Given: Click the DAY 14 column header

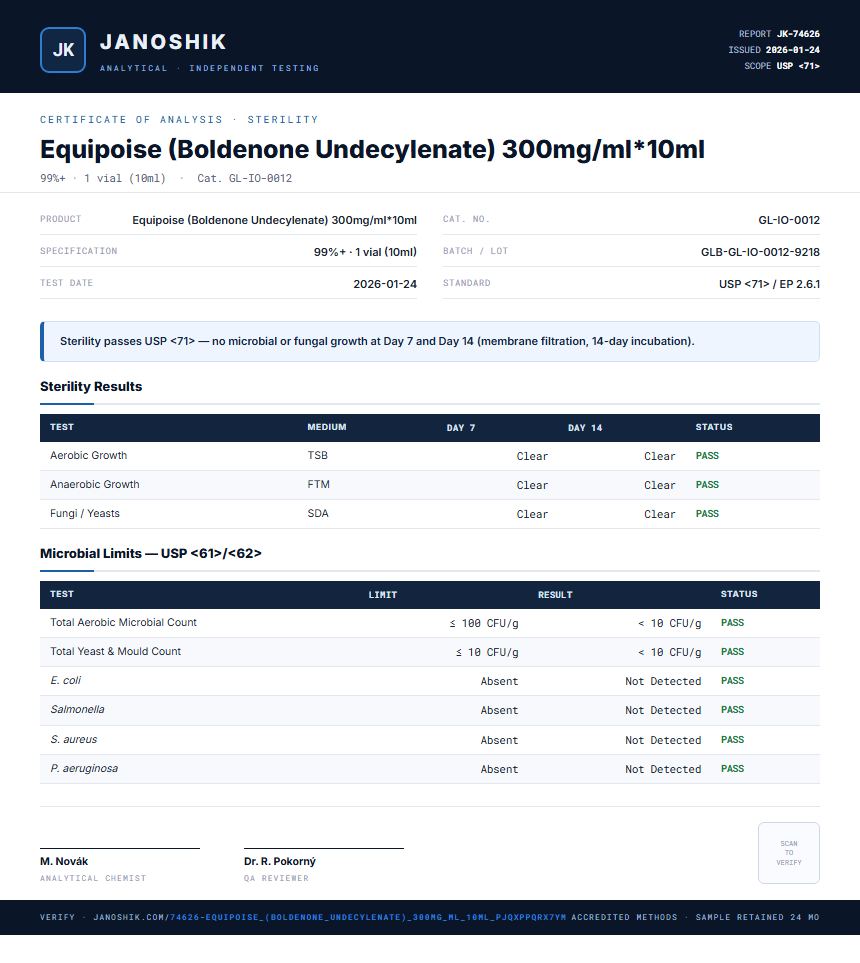Looking at the screenshot, I should tap(585, 427).
